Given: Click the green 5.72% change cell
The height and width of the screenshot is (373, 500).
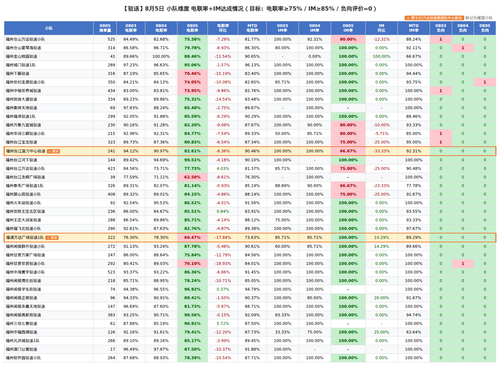Looking at the screenshot, I should [x=223, y=323].
